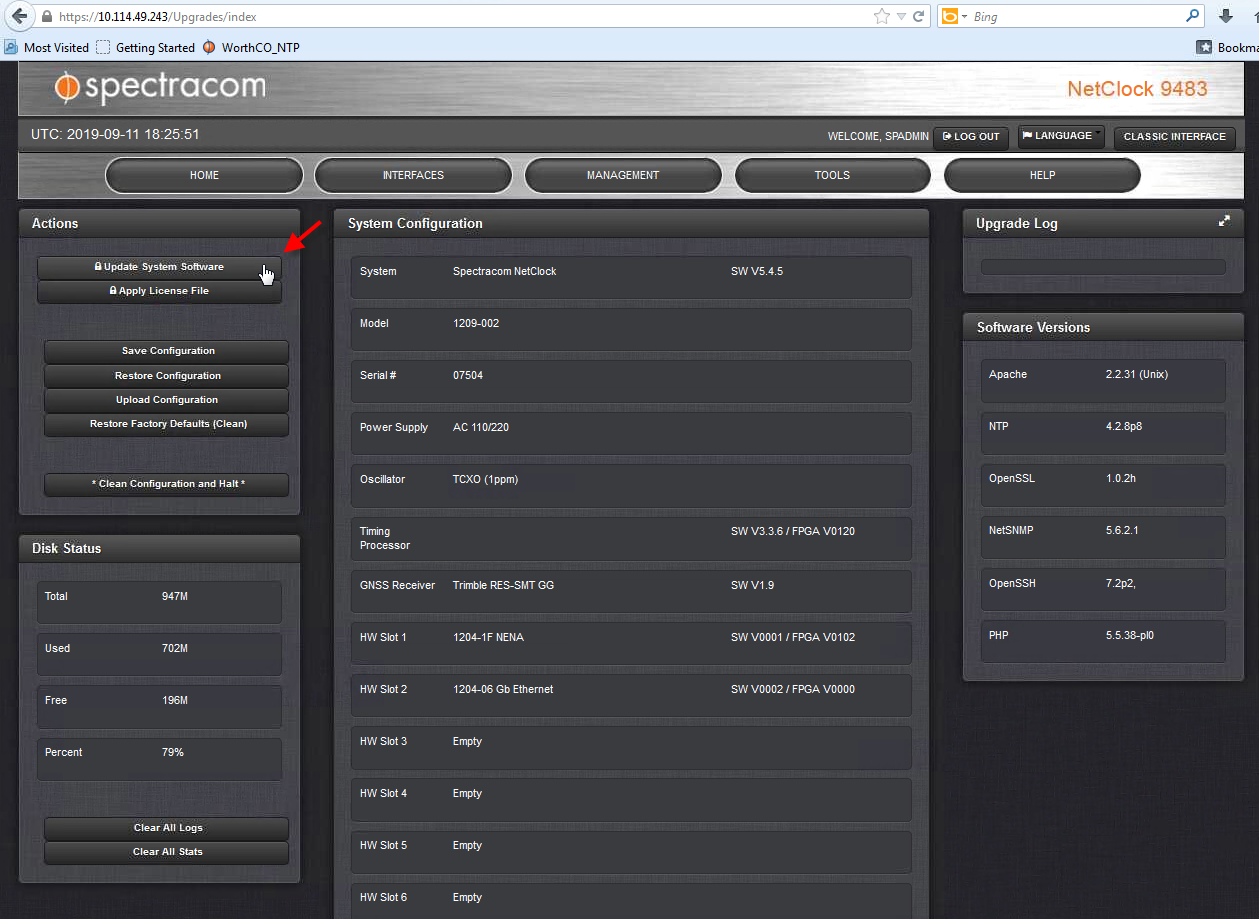This screenshot has height=919, width=1259.
Task: Open the history dropdown arrow in the address bar
Action: 901,16
